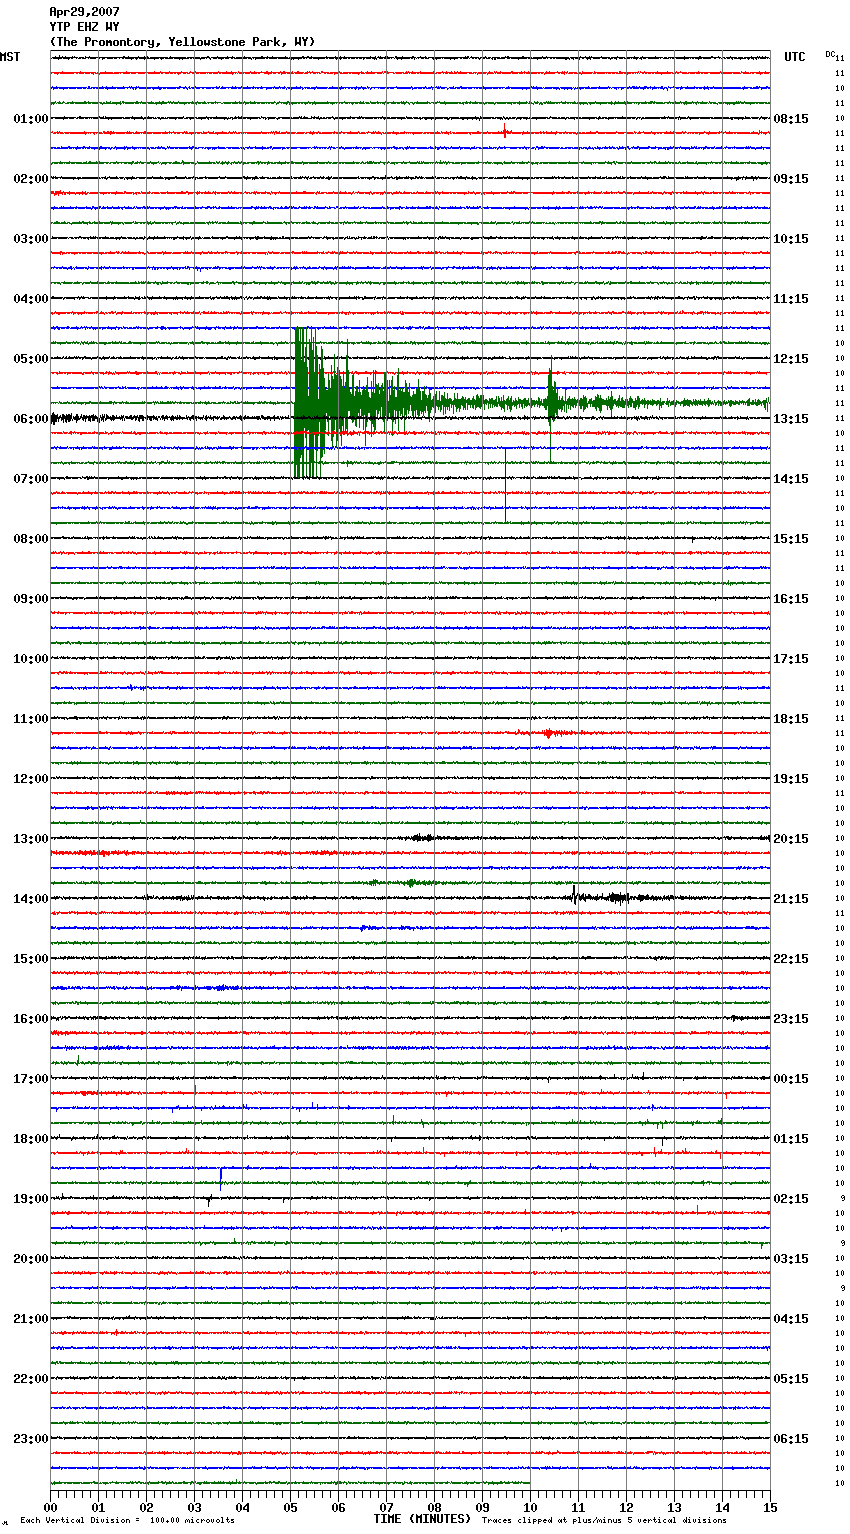Image resolution: width=850 pixels, height=1534 pixels.
Task: Select the 15:00 MST row label
Action: 31,959
